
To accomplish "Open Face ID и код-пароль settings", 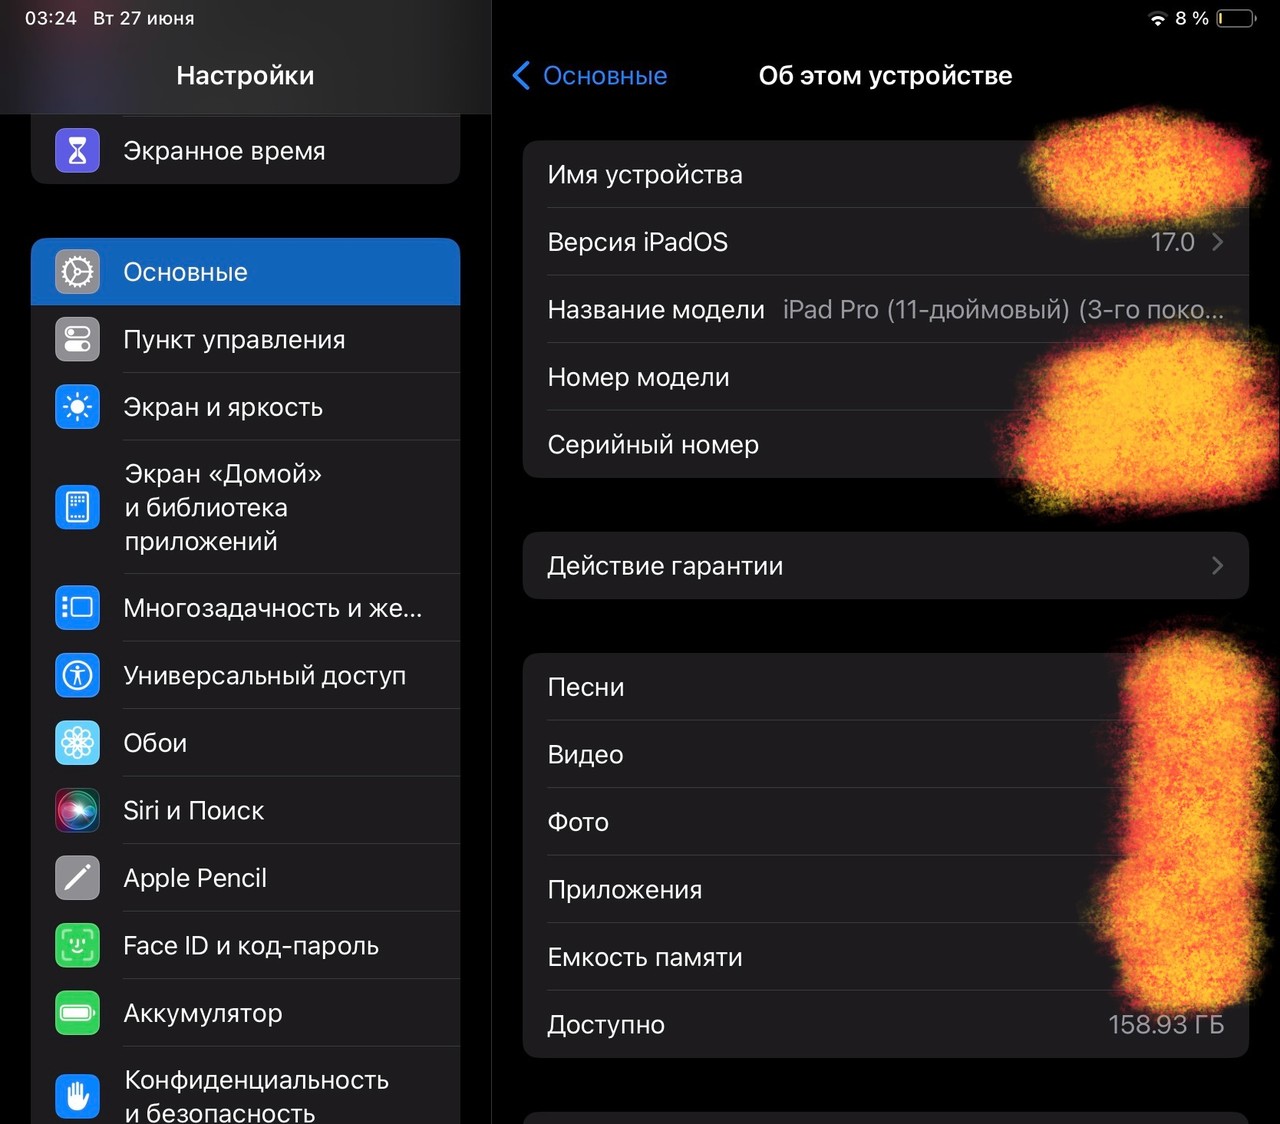I will [245, 946].
